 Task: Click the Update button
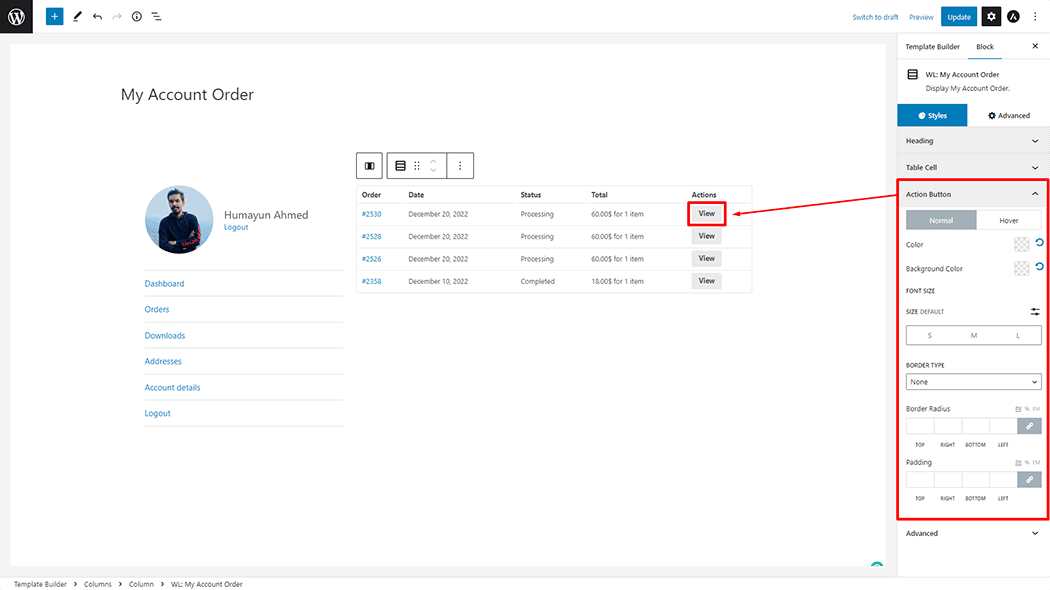point(959,17)
